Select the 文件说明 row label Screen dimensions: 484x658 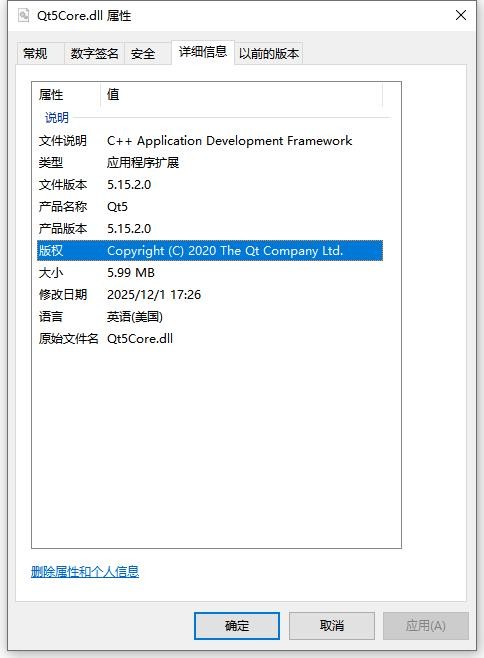pos(63,141)
